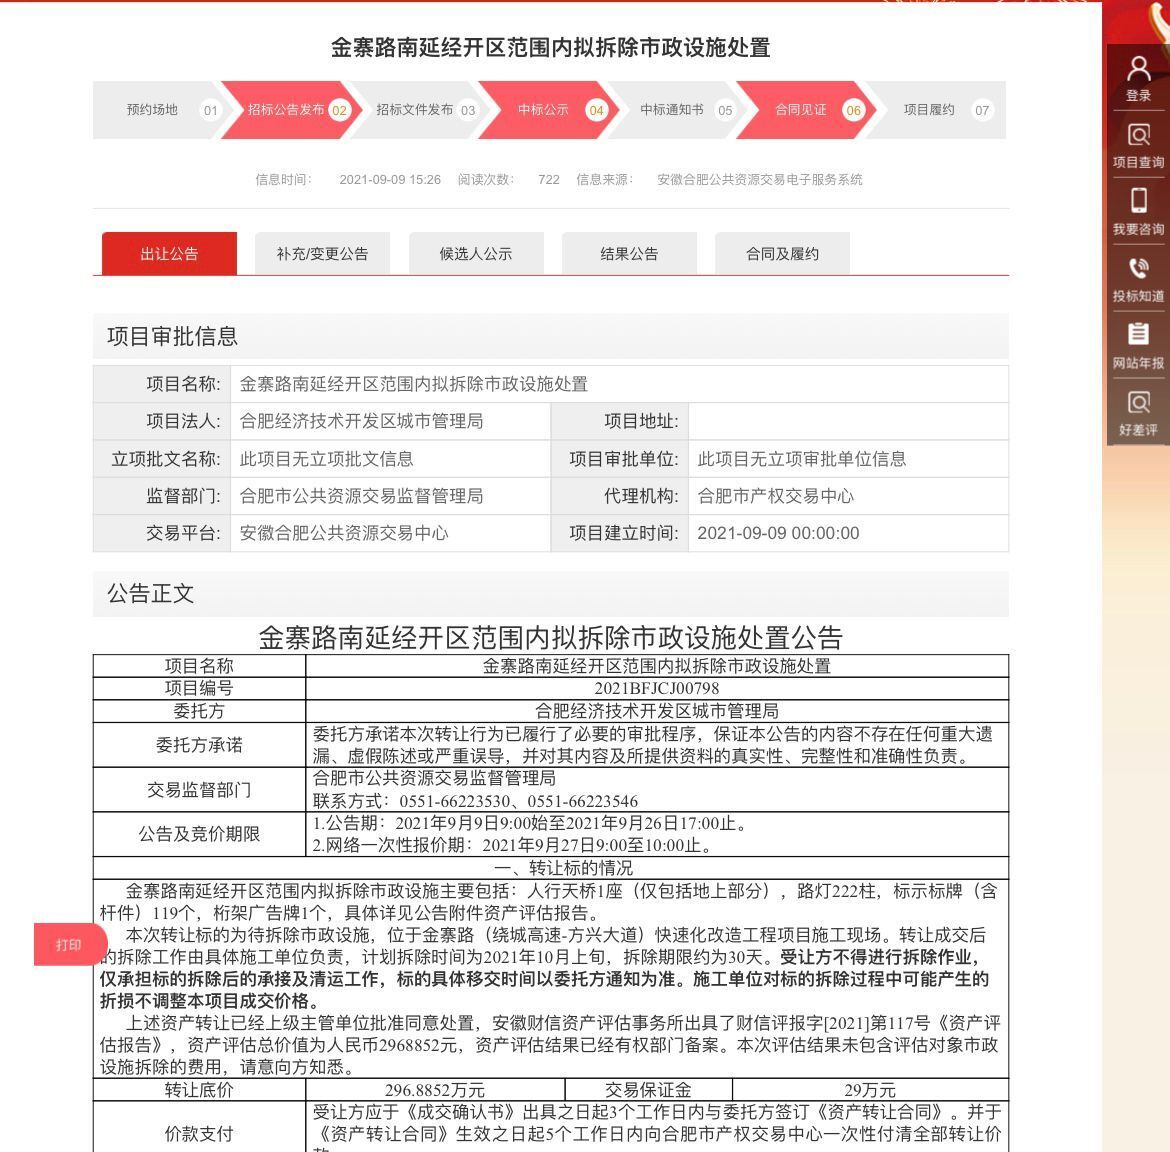Click source 安徽合肥公共资源交易电子服务系统

click(760, 180)
